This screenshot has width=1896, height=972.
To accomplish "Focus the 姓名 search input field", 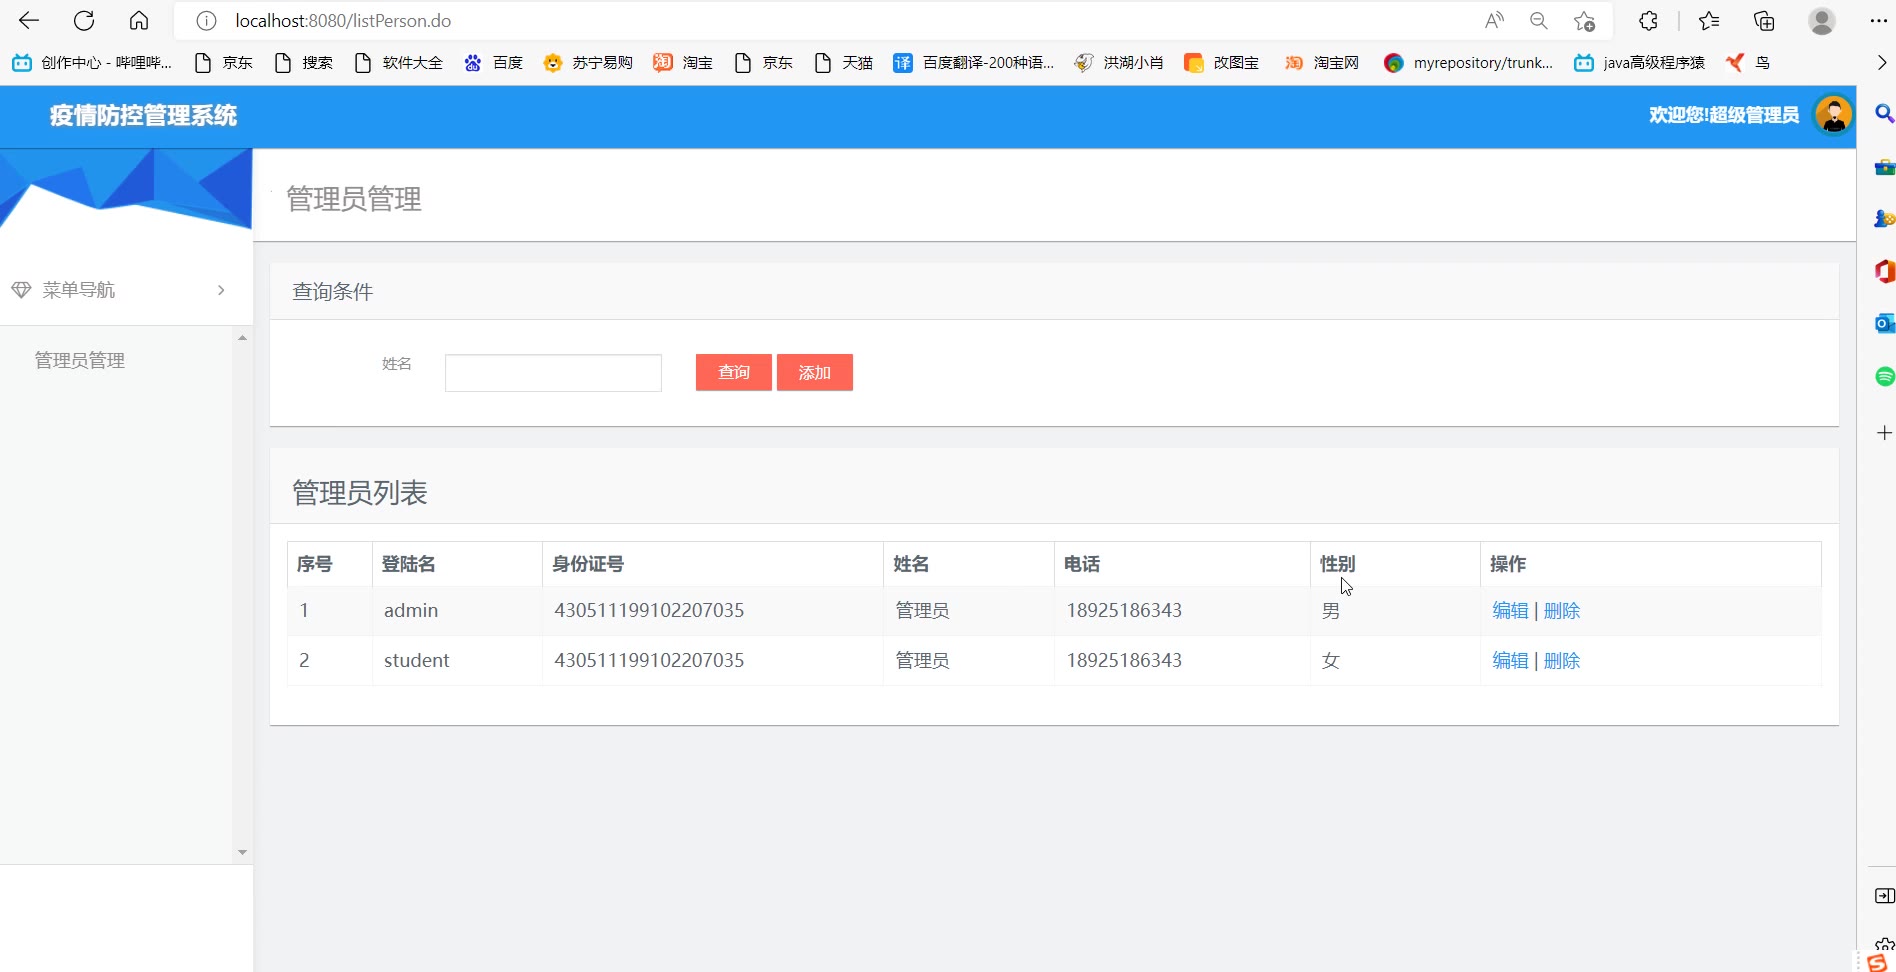I will coord(553,373).
